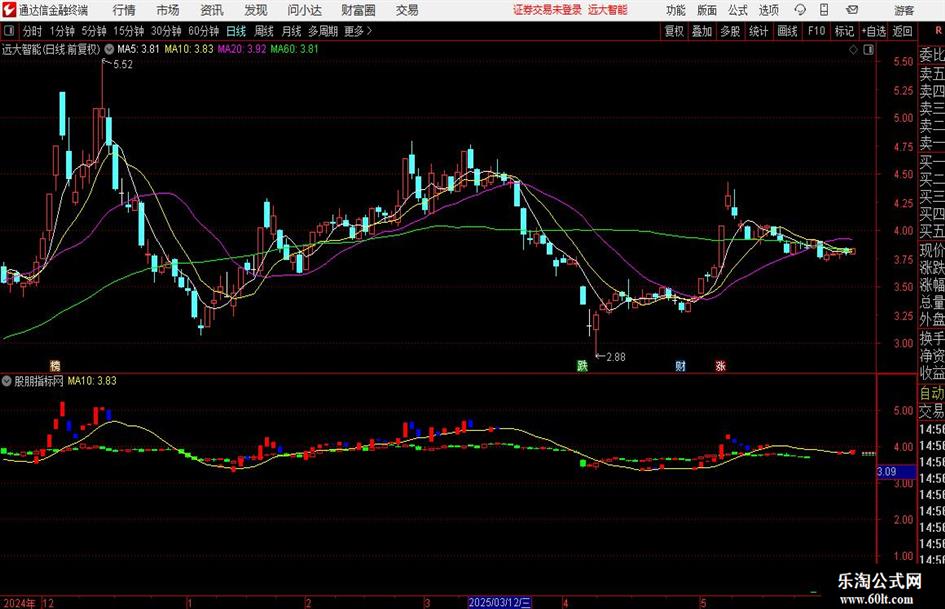
Task: Click the 叠加 overlay button
Action: (x=702, y=31)
